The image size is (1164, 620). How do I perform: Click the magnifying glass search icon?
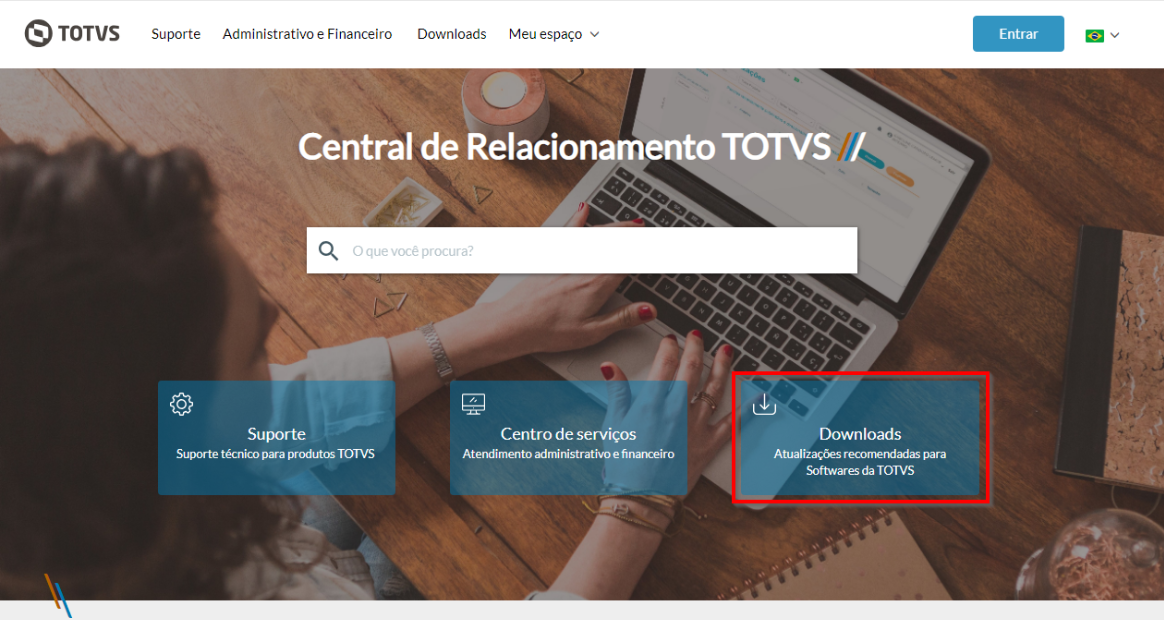(328, 251)
